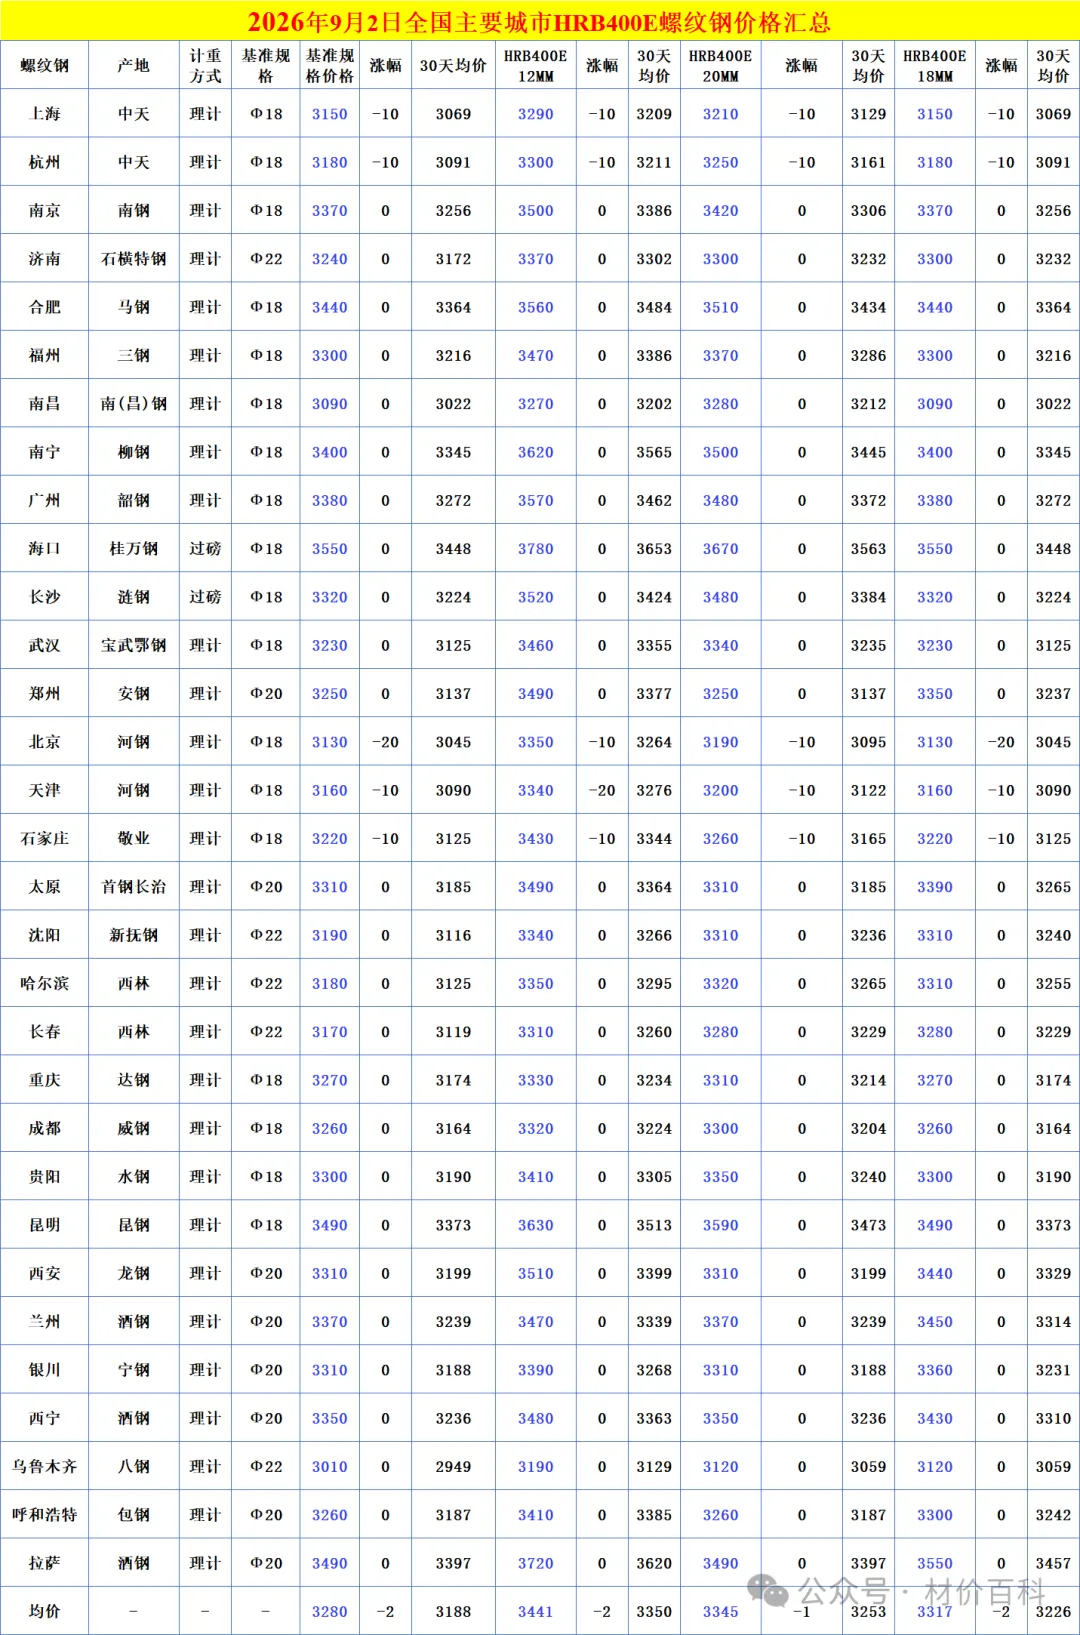Viewport: 1080px width, 1635px height.
Task: Select the 桂万钢 origin cell
Action: pos(134,549)
